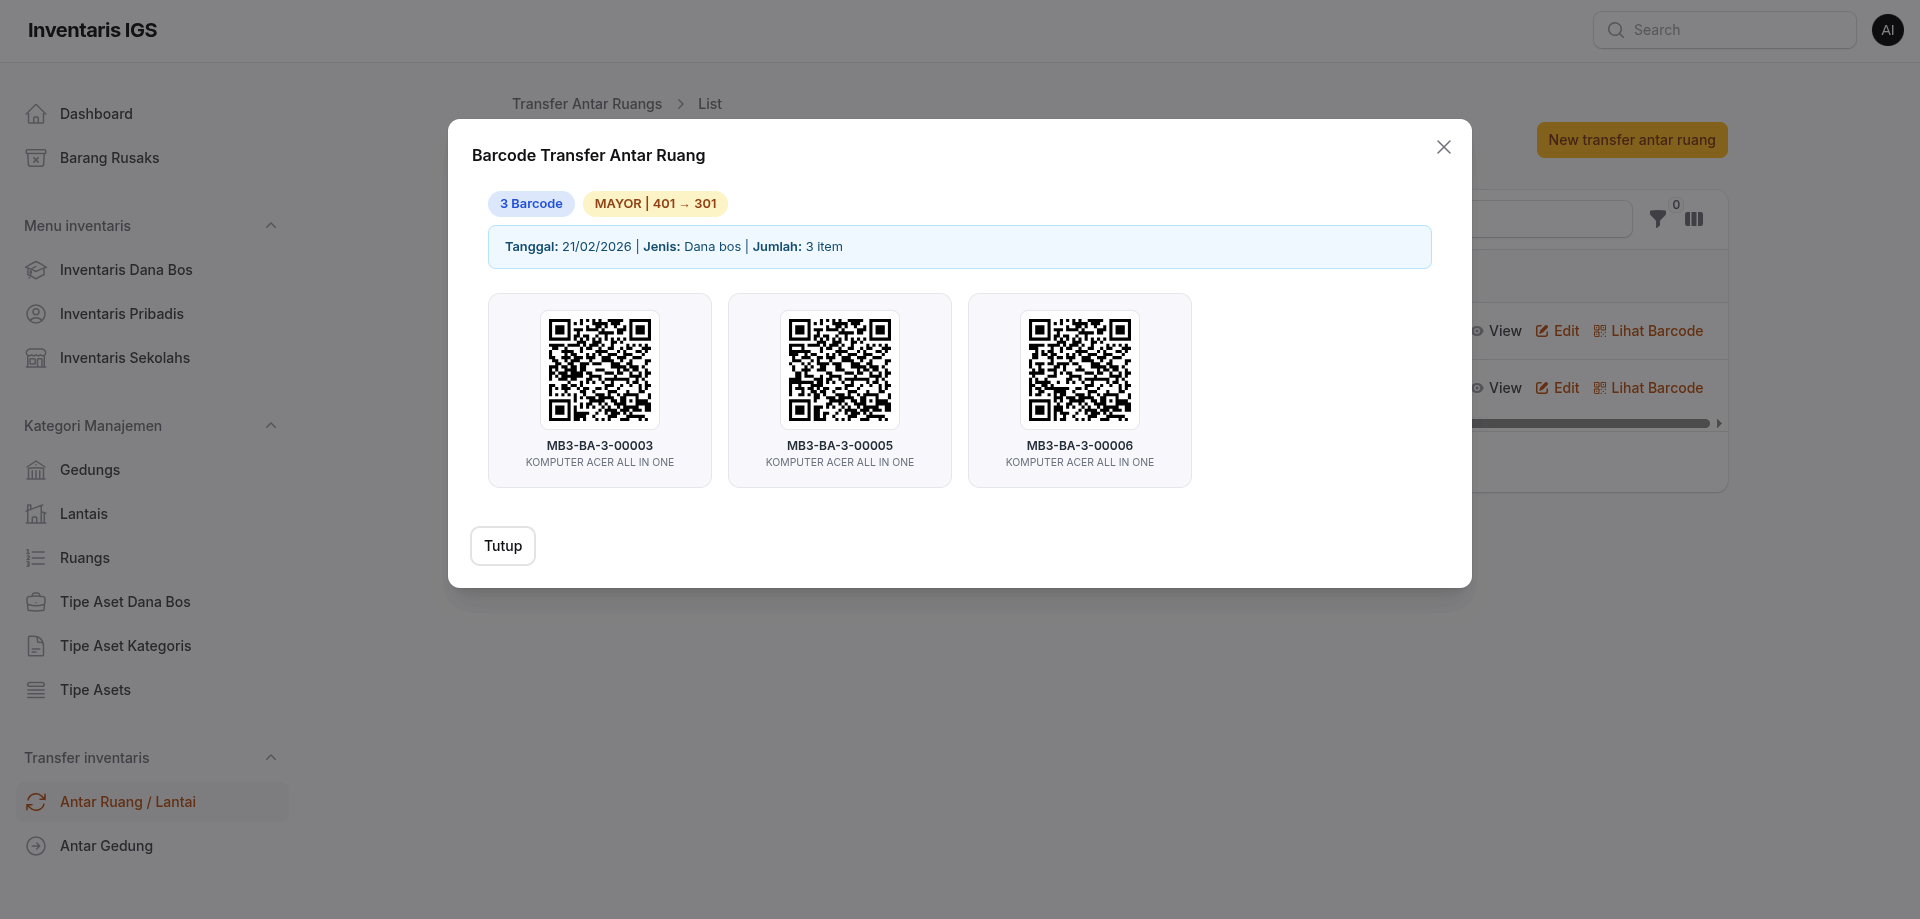Click the Antar Ruang / Lantai refresh icon
The width and height of the screenshot is (1920, 919).
(x=36, y=802)
